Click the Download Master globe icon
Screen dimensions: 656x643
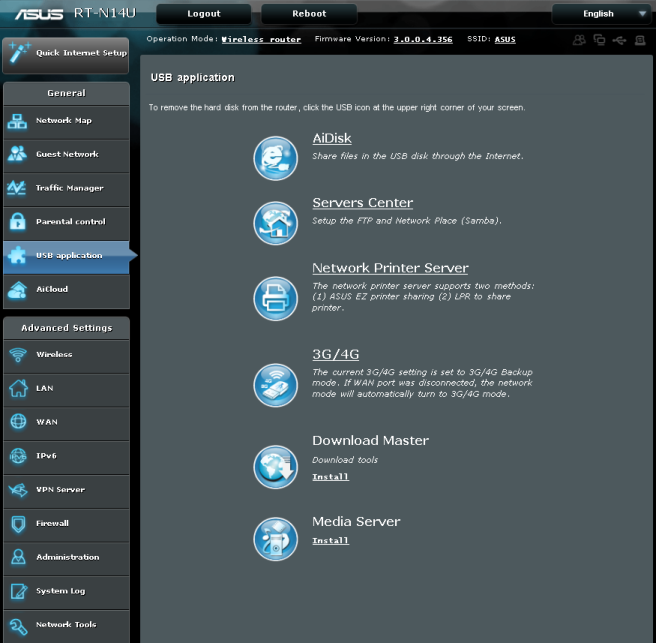pyautogui.click(x=275, y=467)
